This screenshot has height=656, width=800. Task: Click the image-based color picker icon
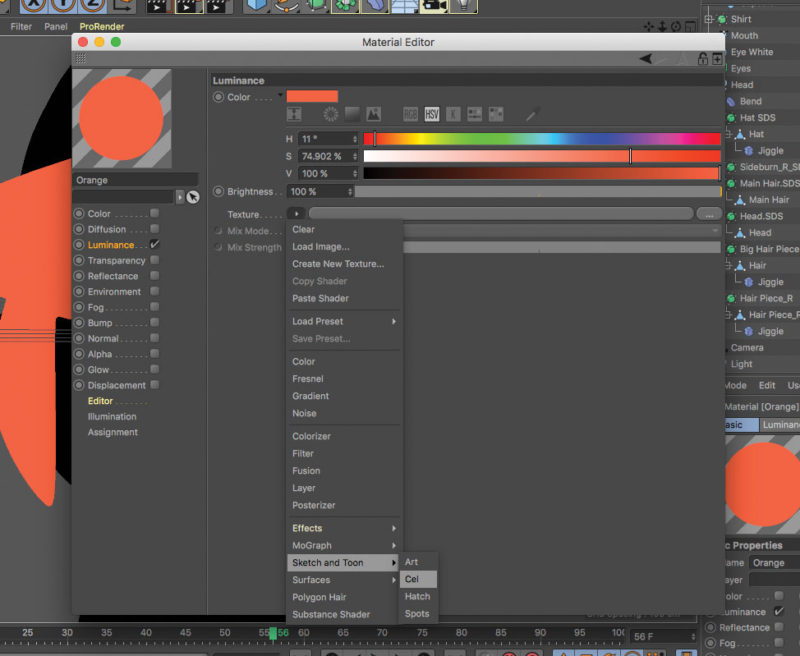pyautogui.click(x=373, y=115)
